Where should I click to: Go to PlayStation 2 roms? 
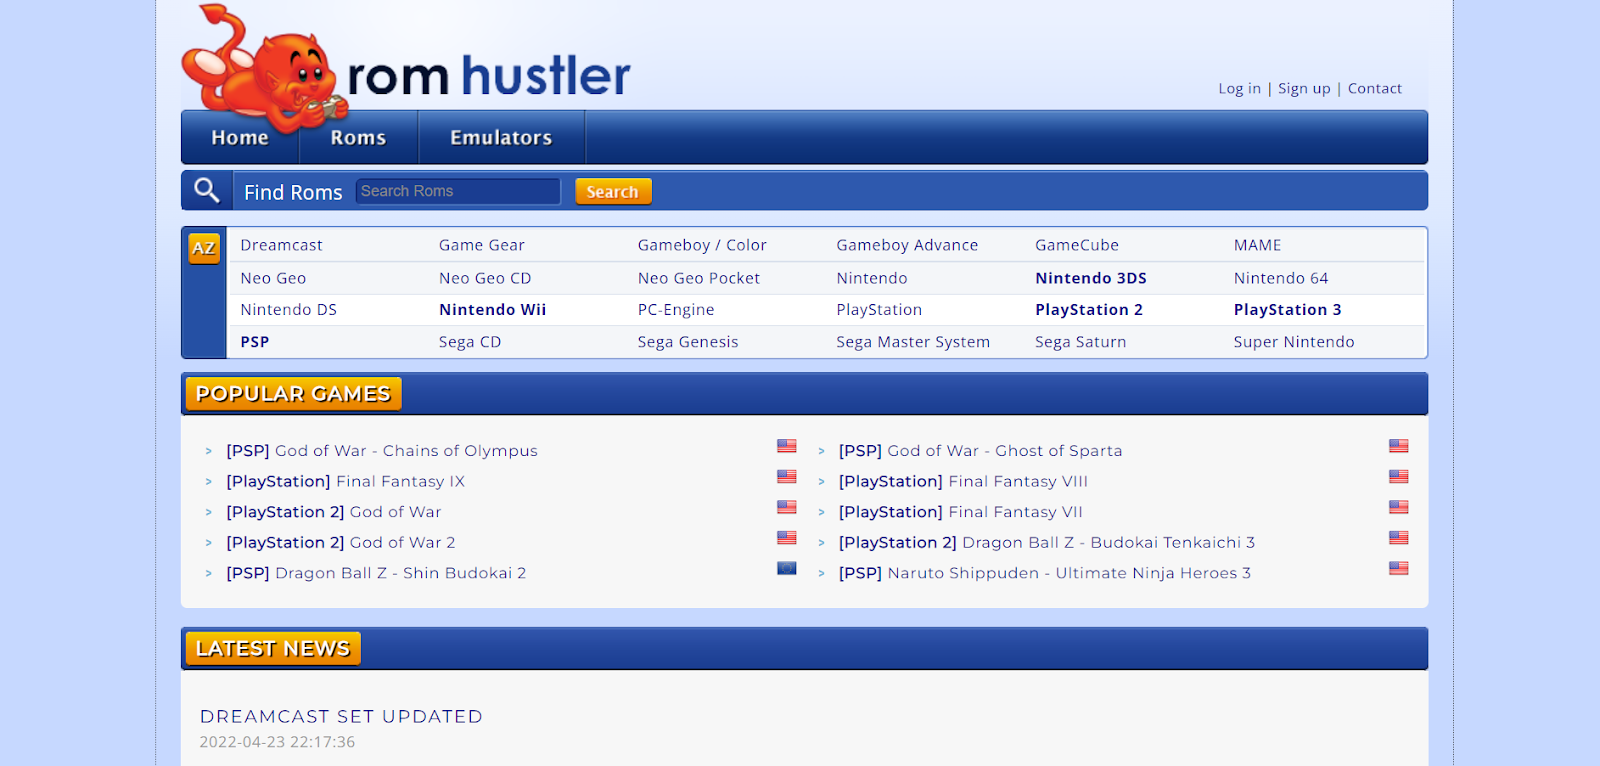[1089, 310]
